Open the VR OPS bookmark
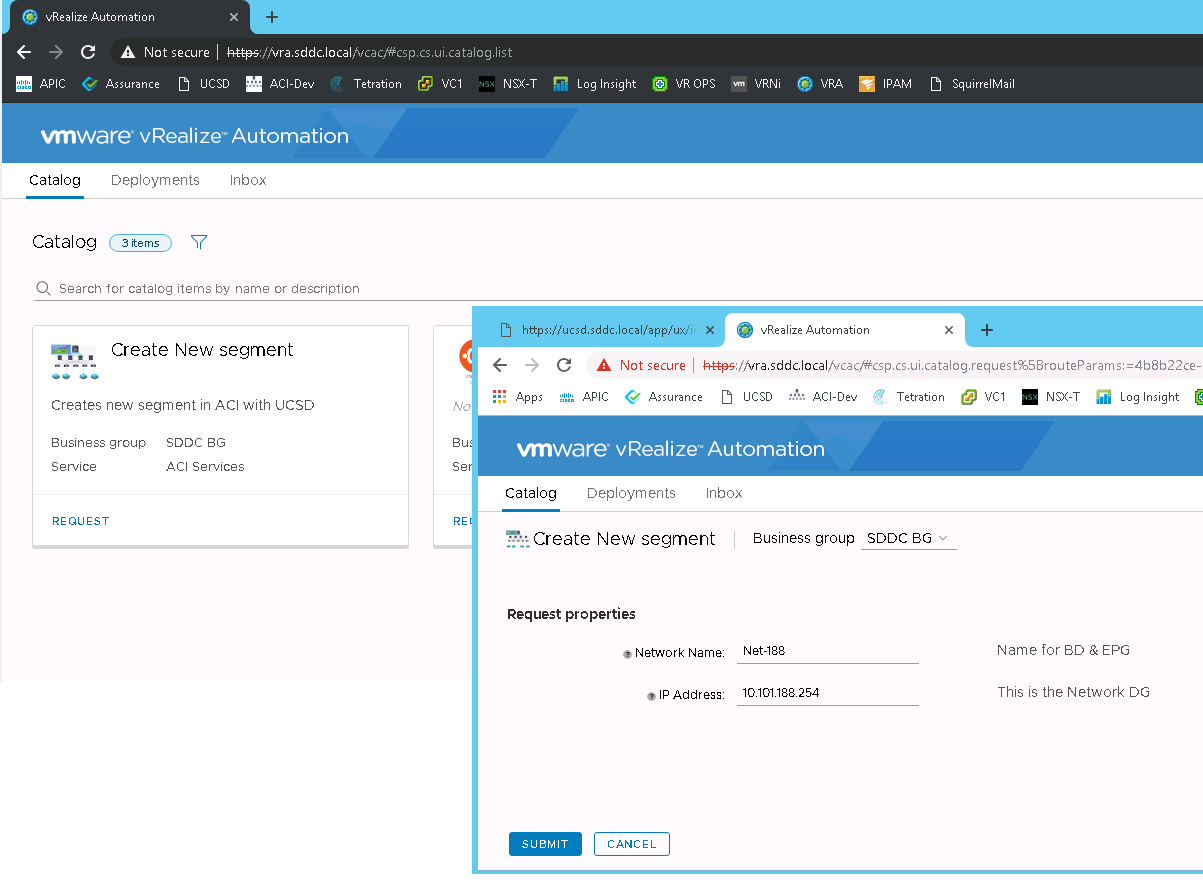 [x=684, y=84]
